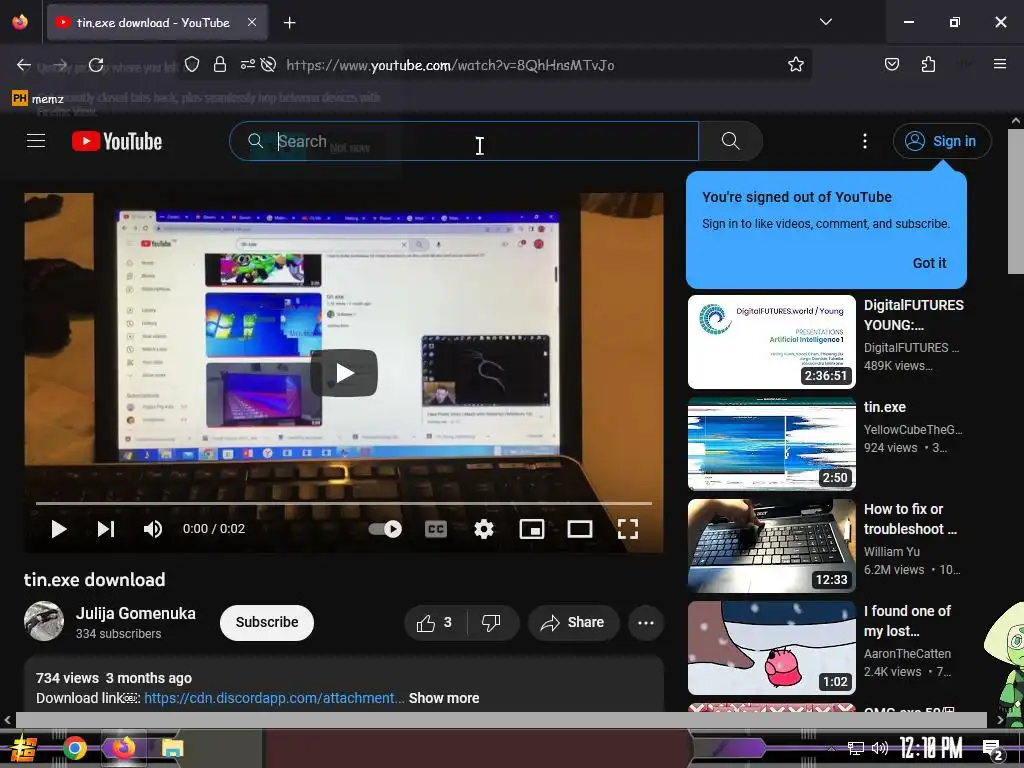Open the Pocket save icon in toolbar
1024x768 pixels.
click(x=891, y=64)
